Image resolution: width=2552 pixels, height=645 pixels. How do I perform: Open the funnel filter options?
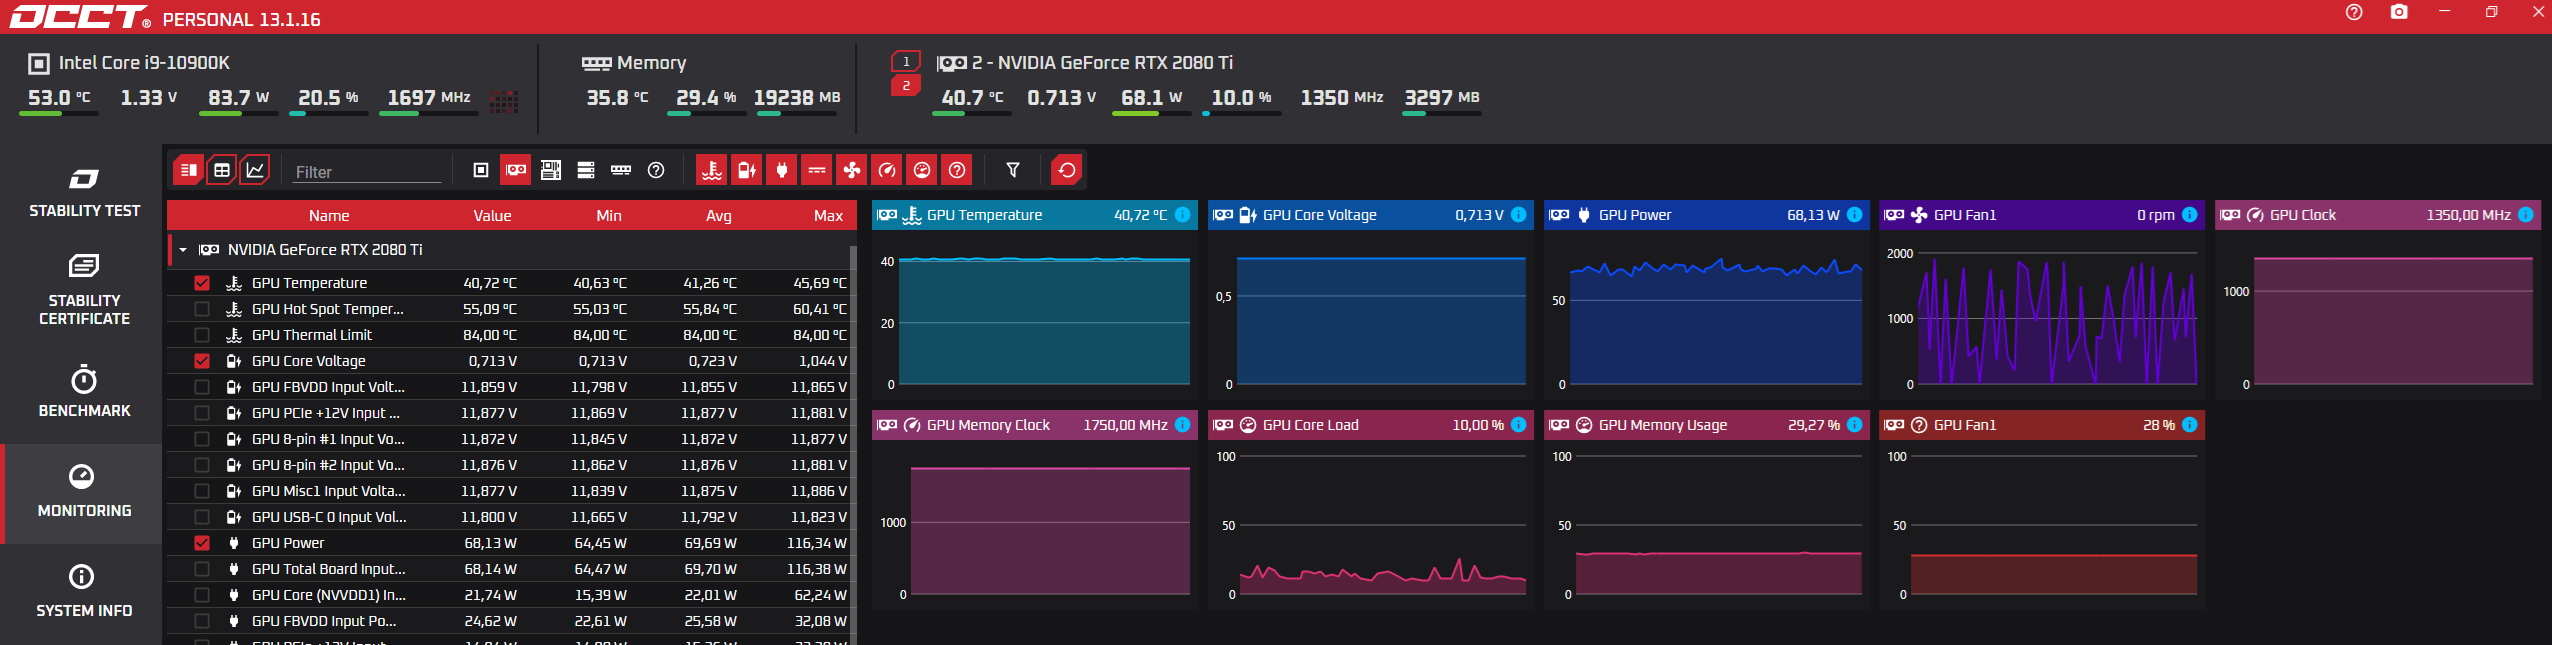(x=1013, y=170)
